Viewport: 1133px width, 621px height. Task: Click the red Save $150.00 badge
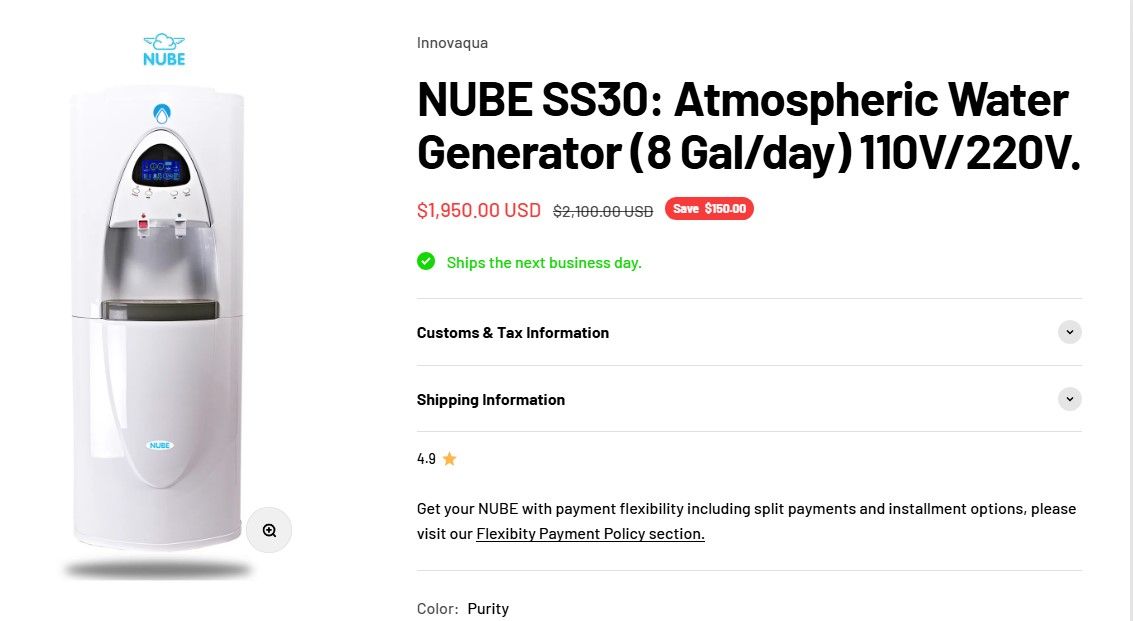(x=709, y=209)
